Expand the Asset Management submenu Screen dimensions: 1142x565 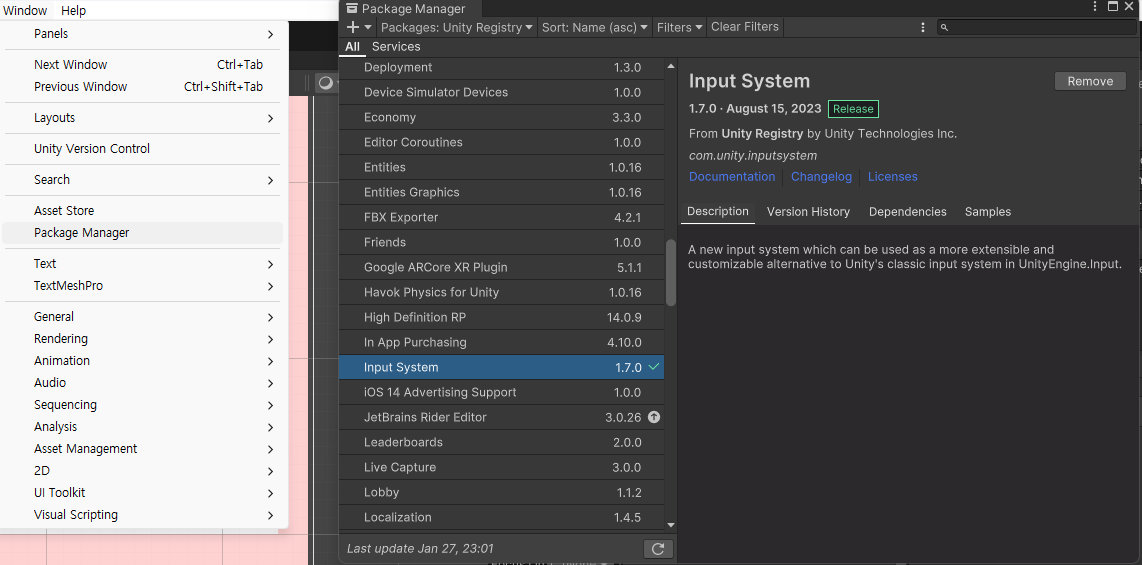click(144, 449)
